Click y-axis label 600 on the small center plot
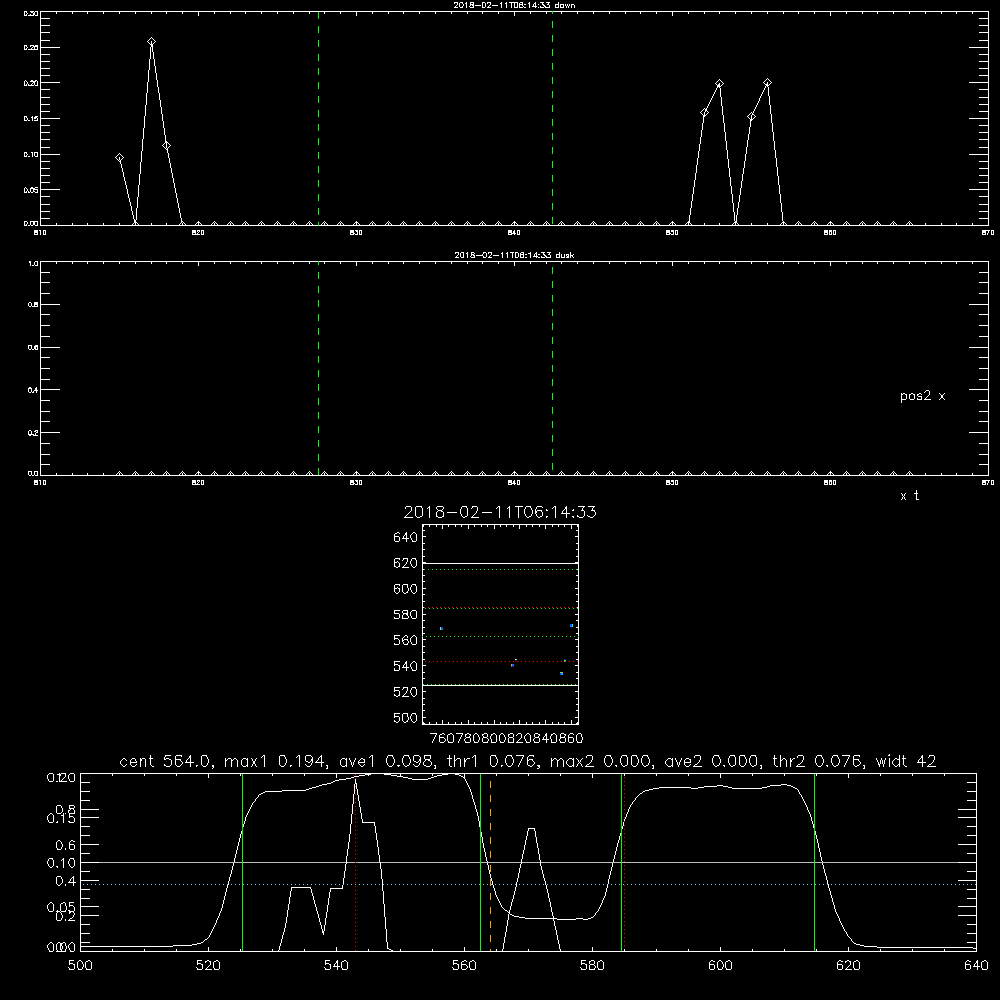Image resolution: width=1000 pixels, height=1000 pixels. (406, 589)
